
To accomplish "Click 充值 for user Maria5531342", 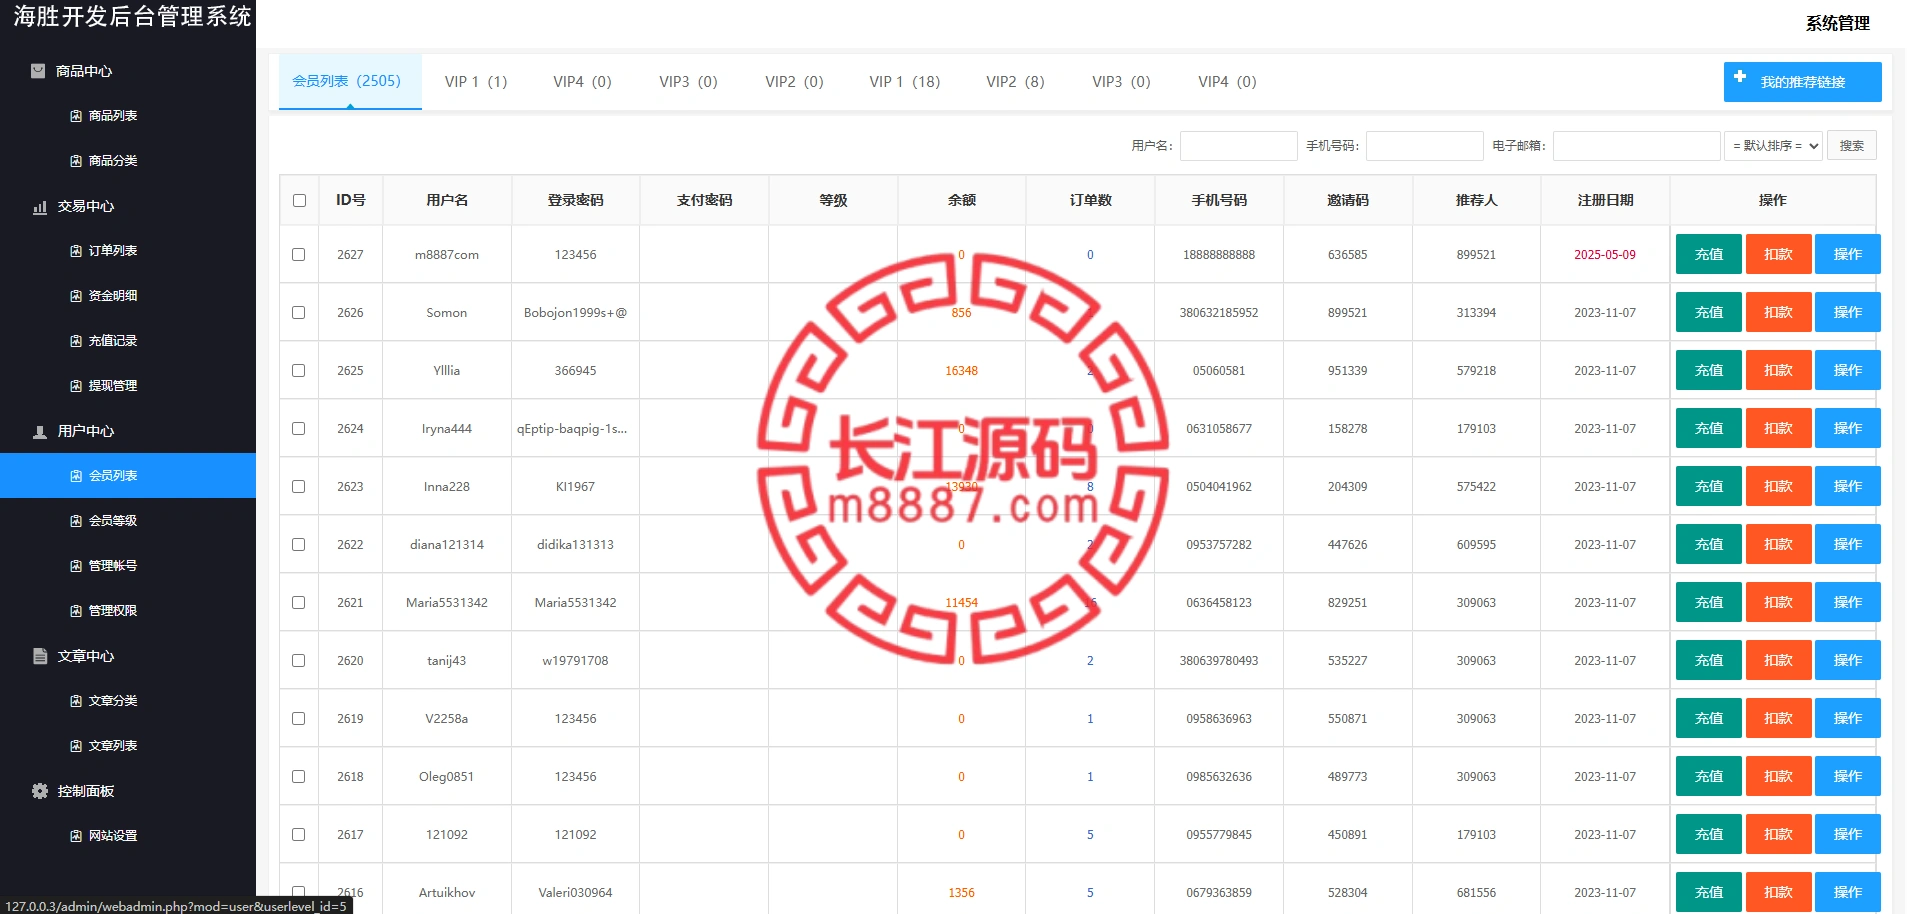I will [1708, 602].
